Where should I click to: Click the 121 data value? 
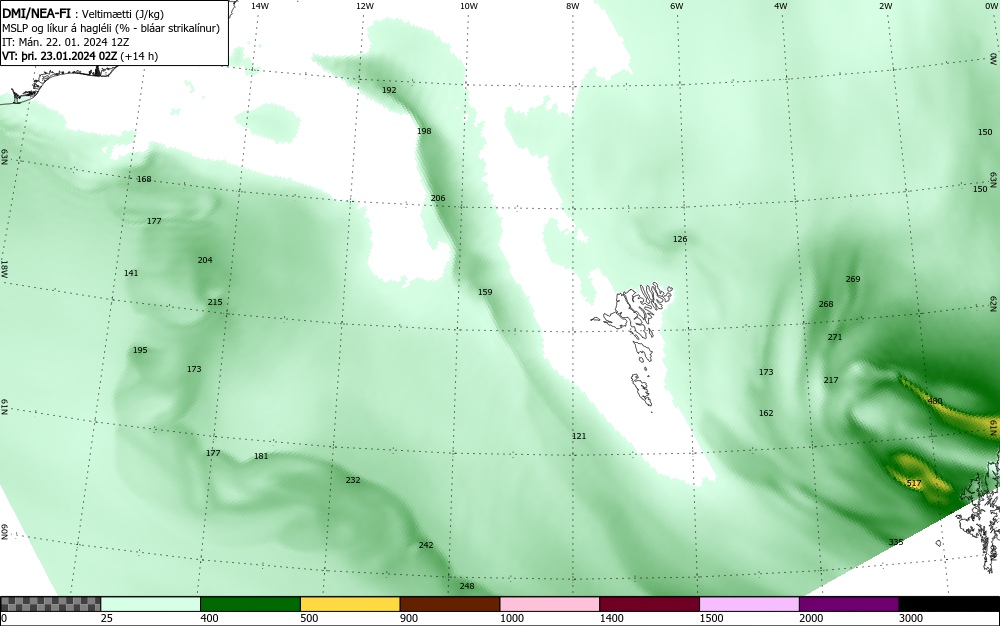click(578, 436)
